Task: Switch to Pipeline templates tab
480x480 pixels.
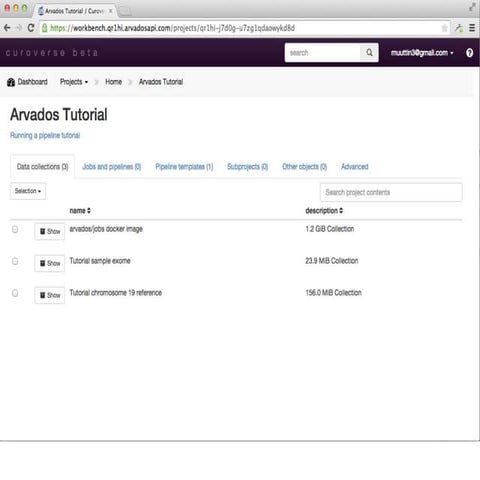Action: pos(184,167)
